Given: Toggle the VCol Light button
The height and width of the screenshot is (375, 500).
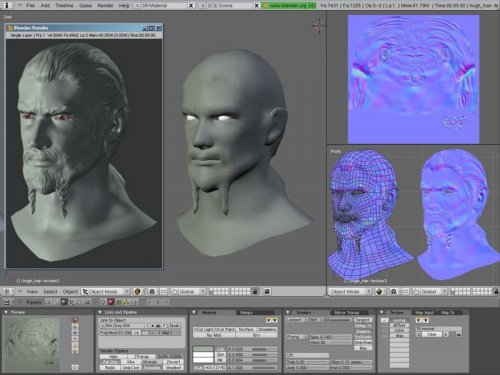Looking at the screenshot, I should [x=204, y=329].
